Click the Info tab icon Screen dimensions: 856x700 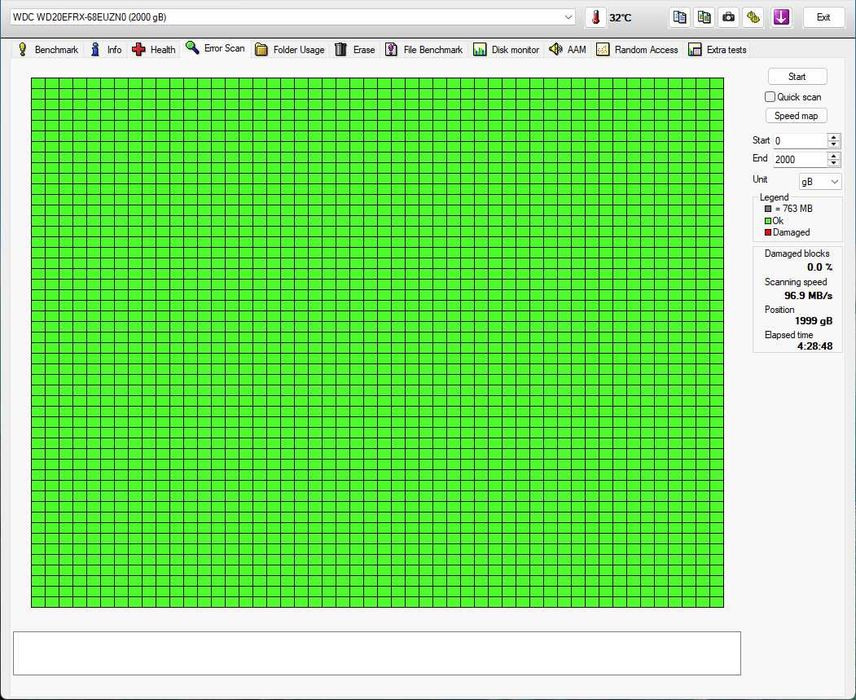95,49
